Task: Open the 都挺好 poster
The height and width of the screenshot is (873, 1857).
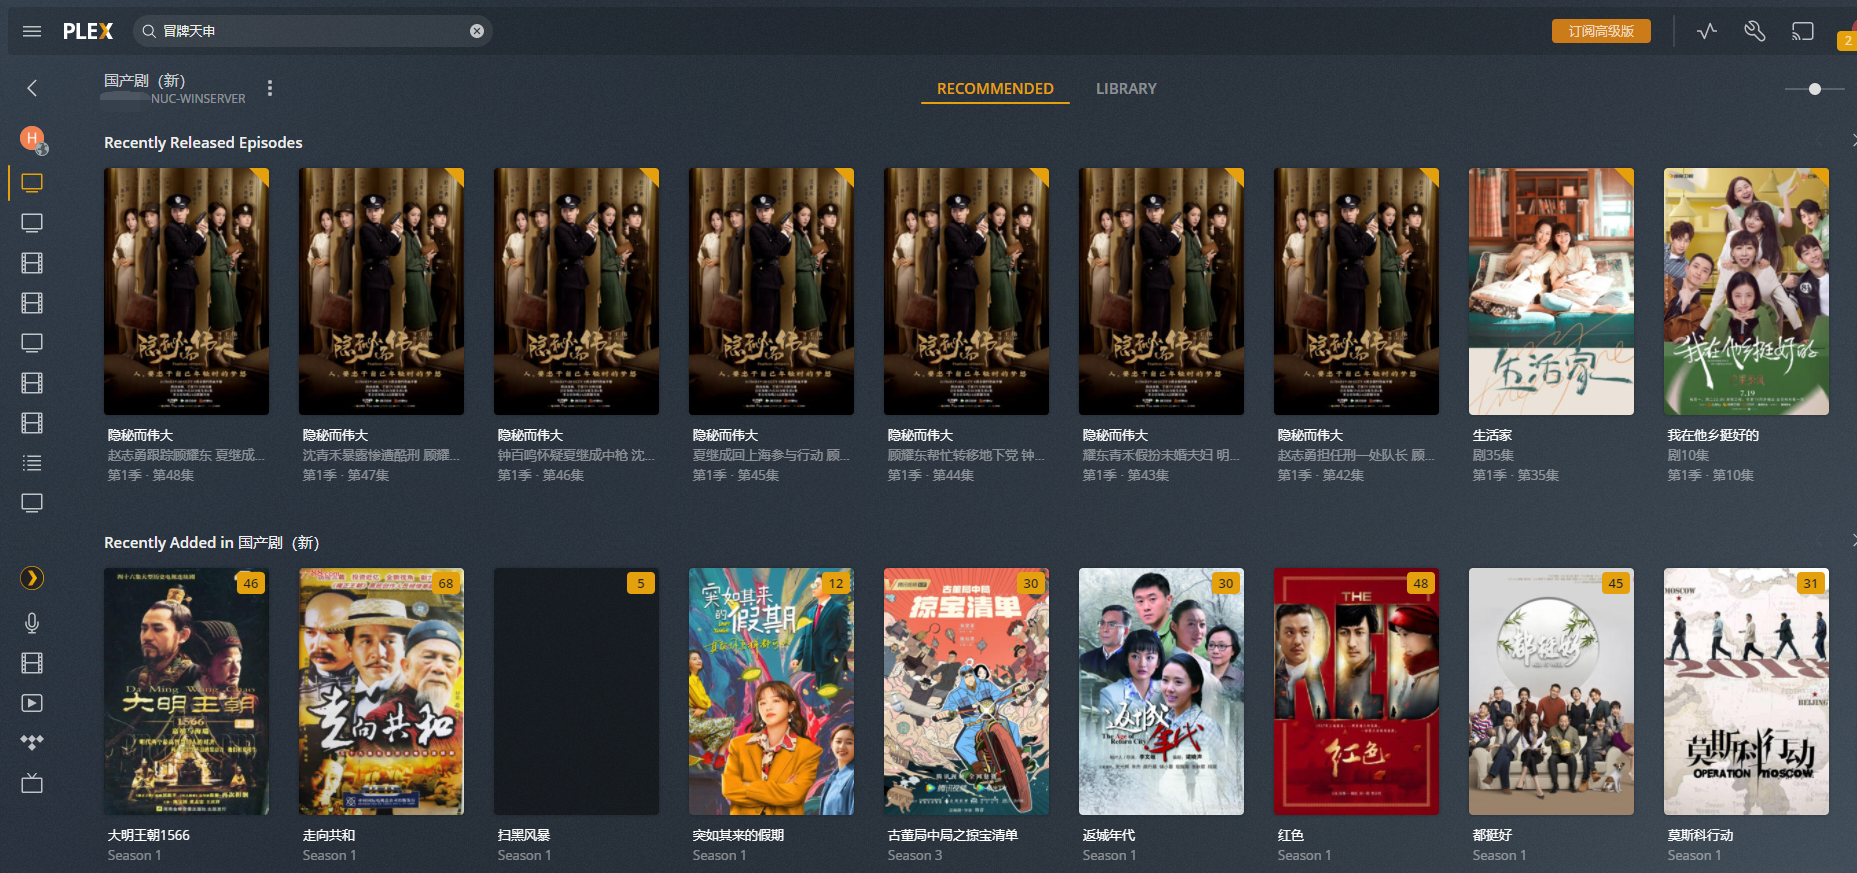Action: 1551,691
